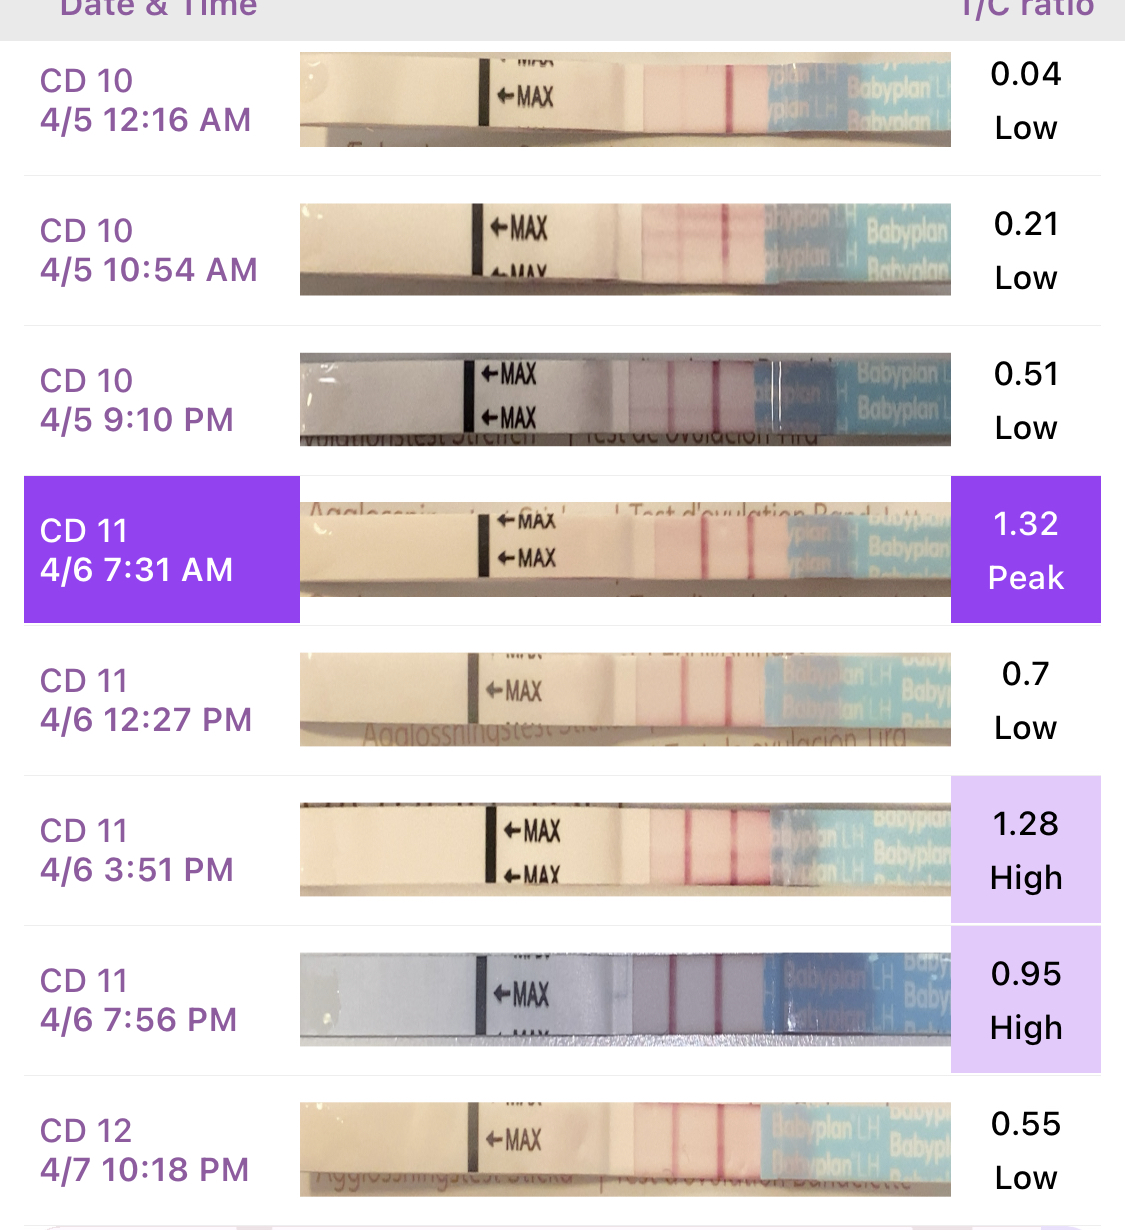
Task: Open the 4/6 3:51 PM test strip photo
Action: pos(625,849)
